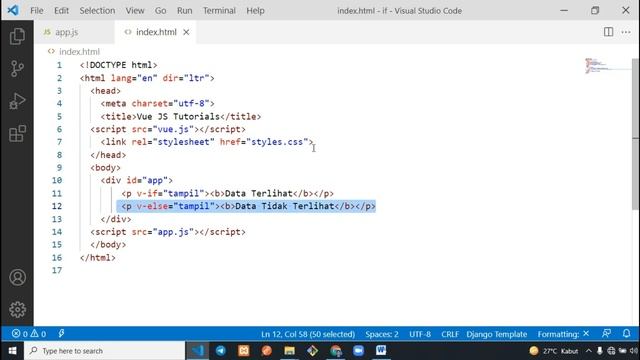Click "styles.css" string on line 7
640x360 pixels.
tap(277, 142)
